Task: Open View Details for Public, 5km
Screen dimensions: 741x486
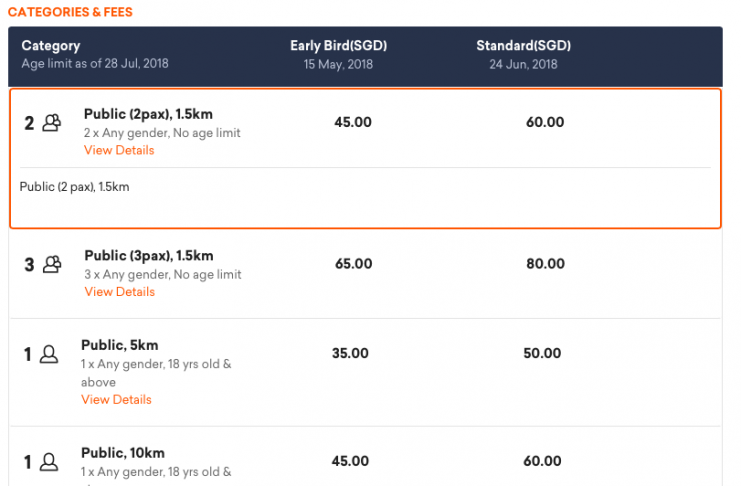Action: [x=116, y=399]
